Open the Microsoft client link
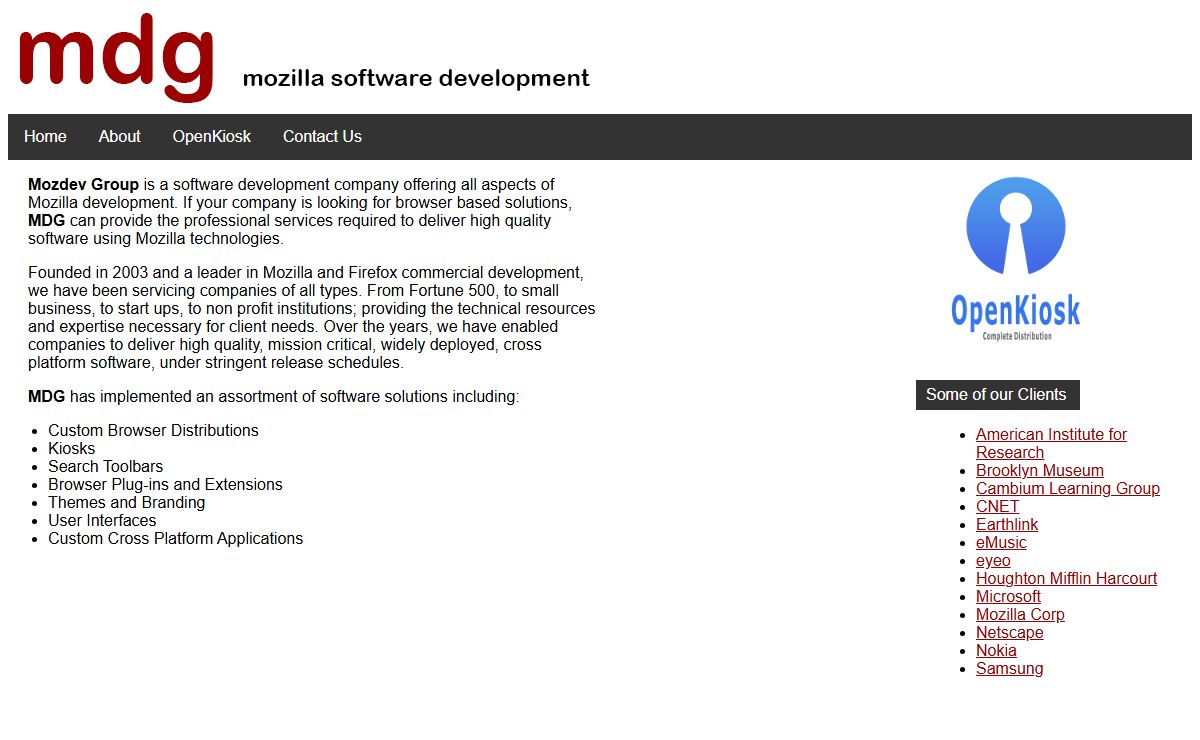Image resolution: width=1200 pixels, height=740 pixels. [x=1008, y=596]
